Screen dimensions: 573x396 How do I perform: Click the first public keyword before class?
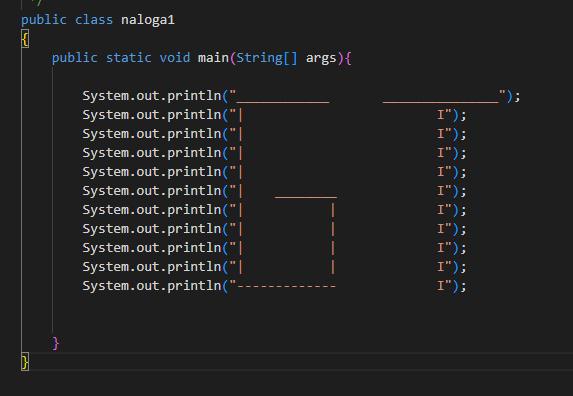coord(43,20)
